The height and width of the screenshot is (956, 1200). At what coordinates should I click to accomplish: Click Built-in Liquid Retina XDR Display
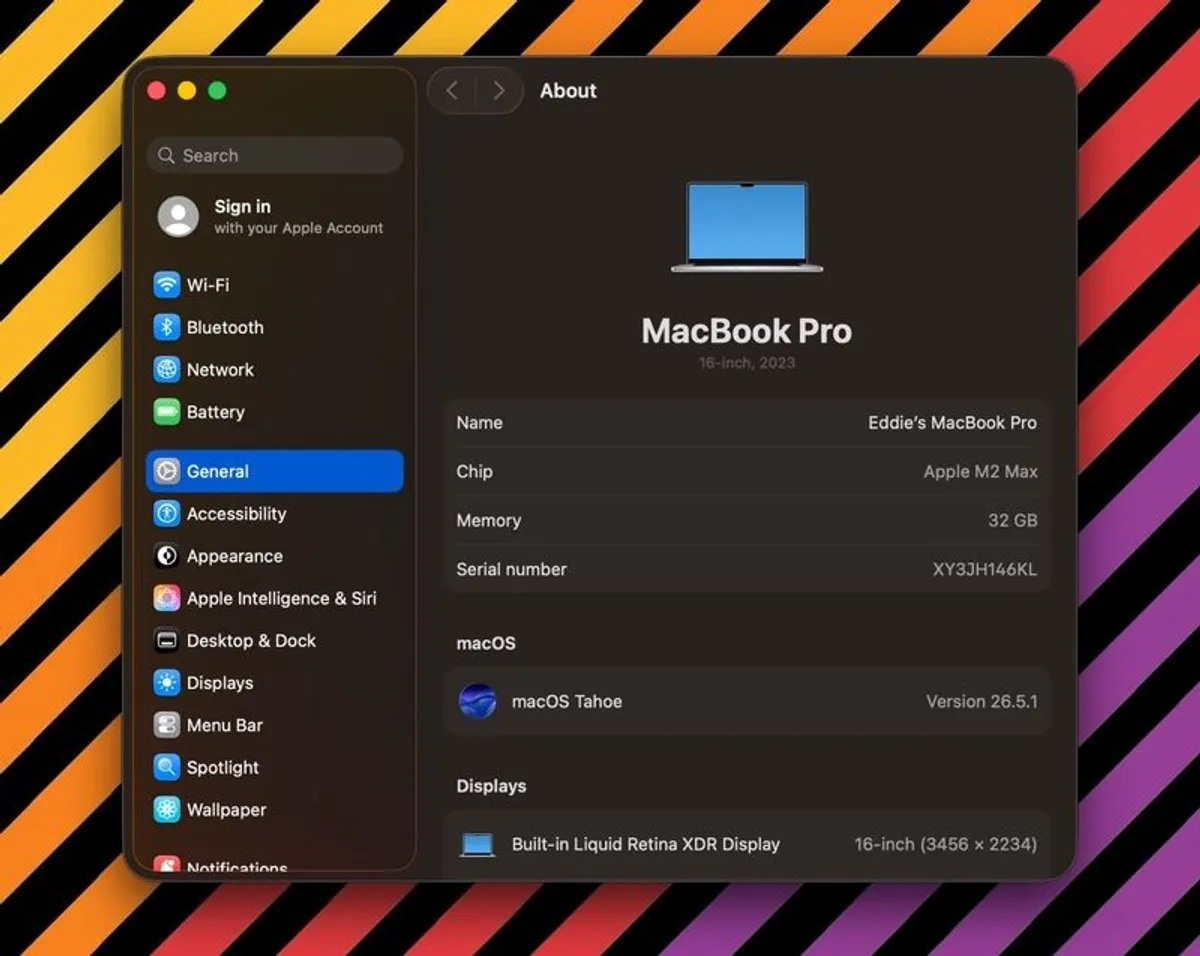pyautogui.click(x=646, y=844)
